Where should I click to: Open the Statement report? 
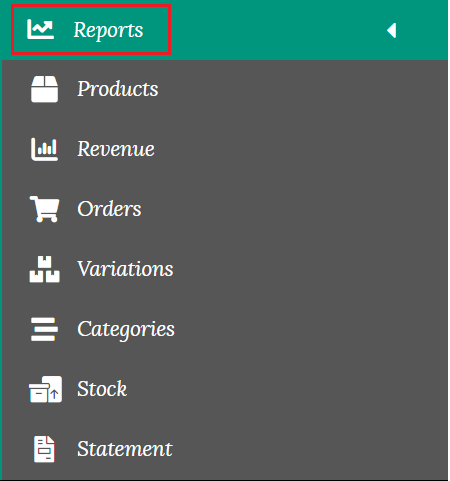pyautogui.click(x=125, y=449)
